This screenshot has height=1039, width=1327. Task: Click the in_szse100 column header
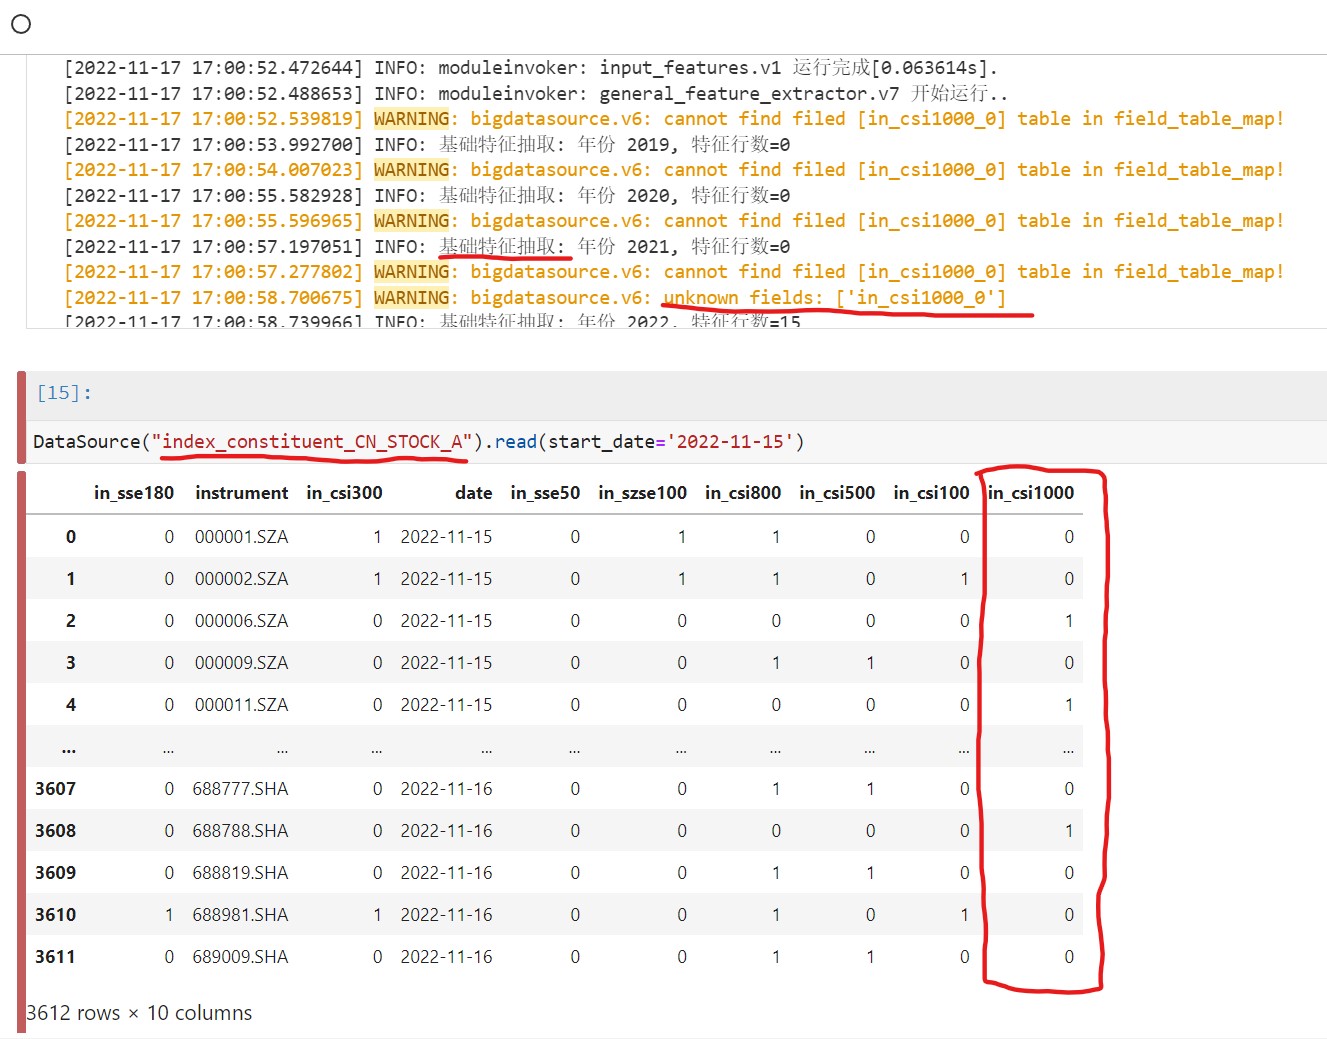642,492
